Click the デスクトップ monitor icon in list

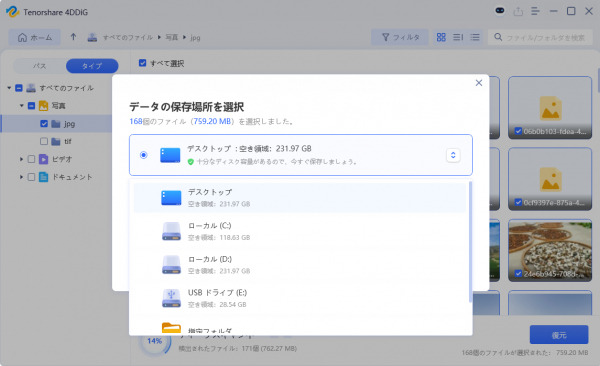pyautogui.click(x=171, y=198)
